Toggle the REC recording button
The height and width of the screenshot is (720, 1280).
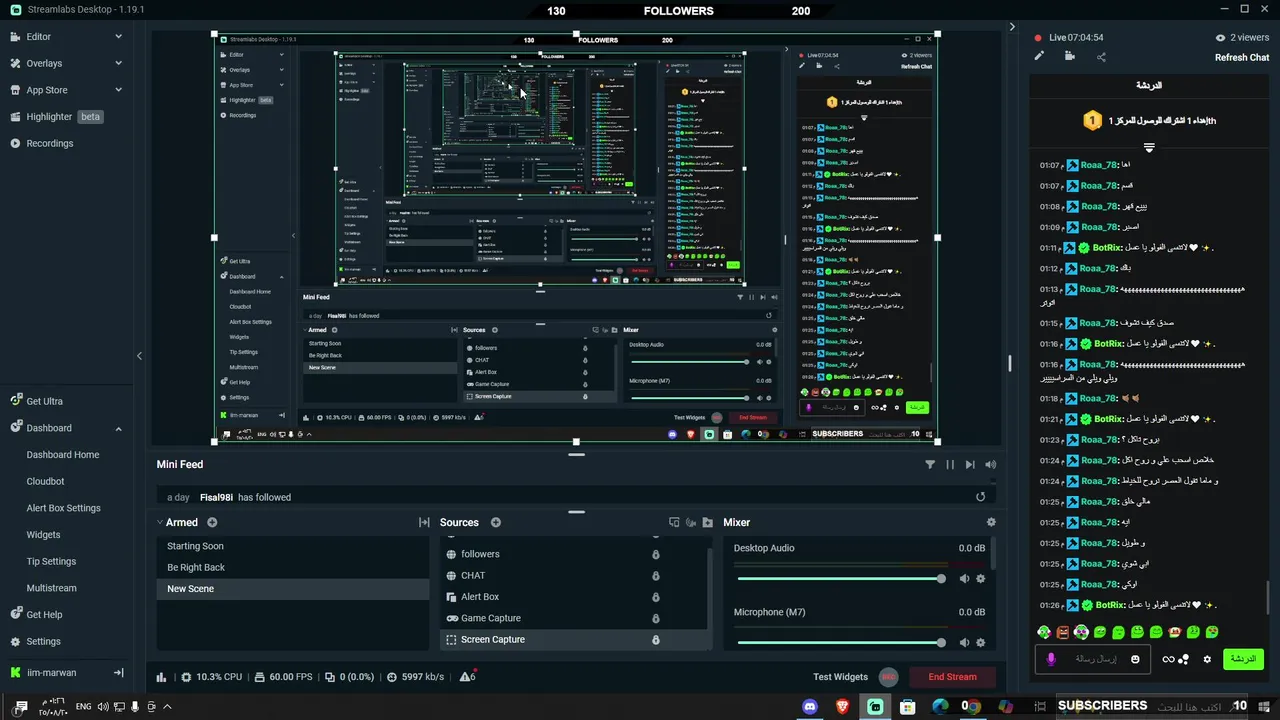(888, 677)
